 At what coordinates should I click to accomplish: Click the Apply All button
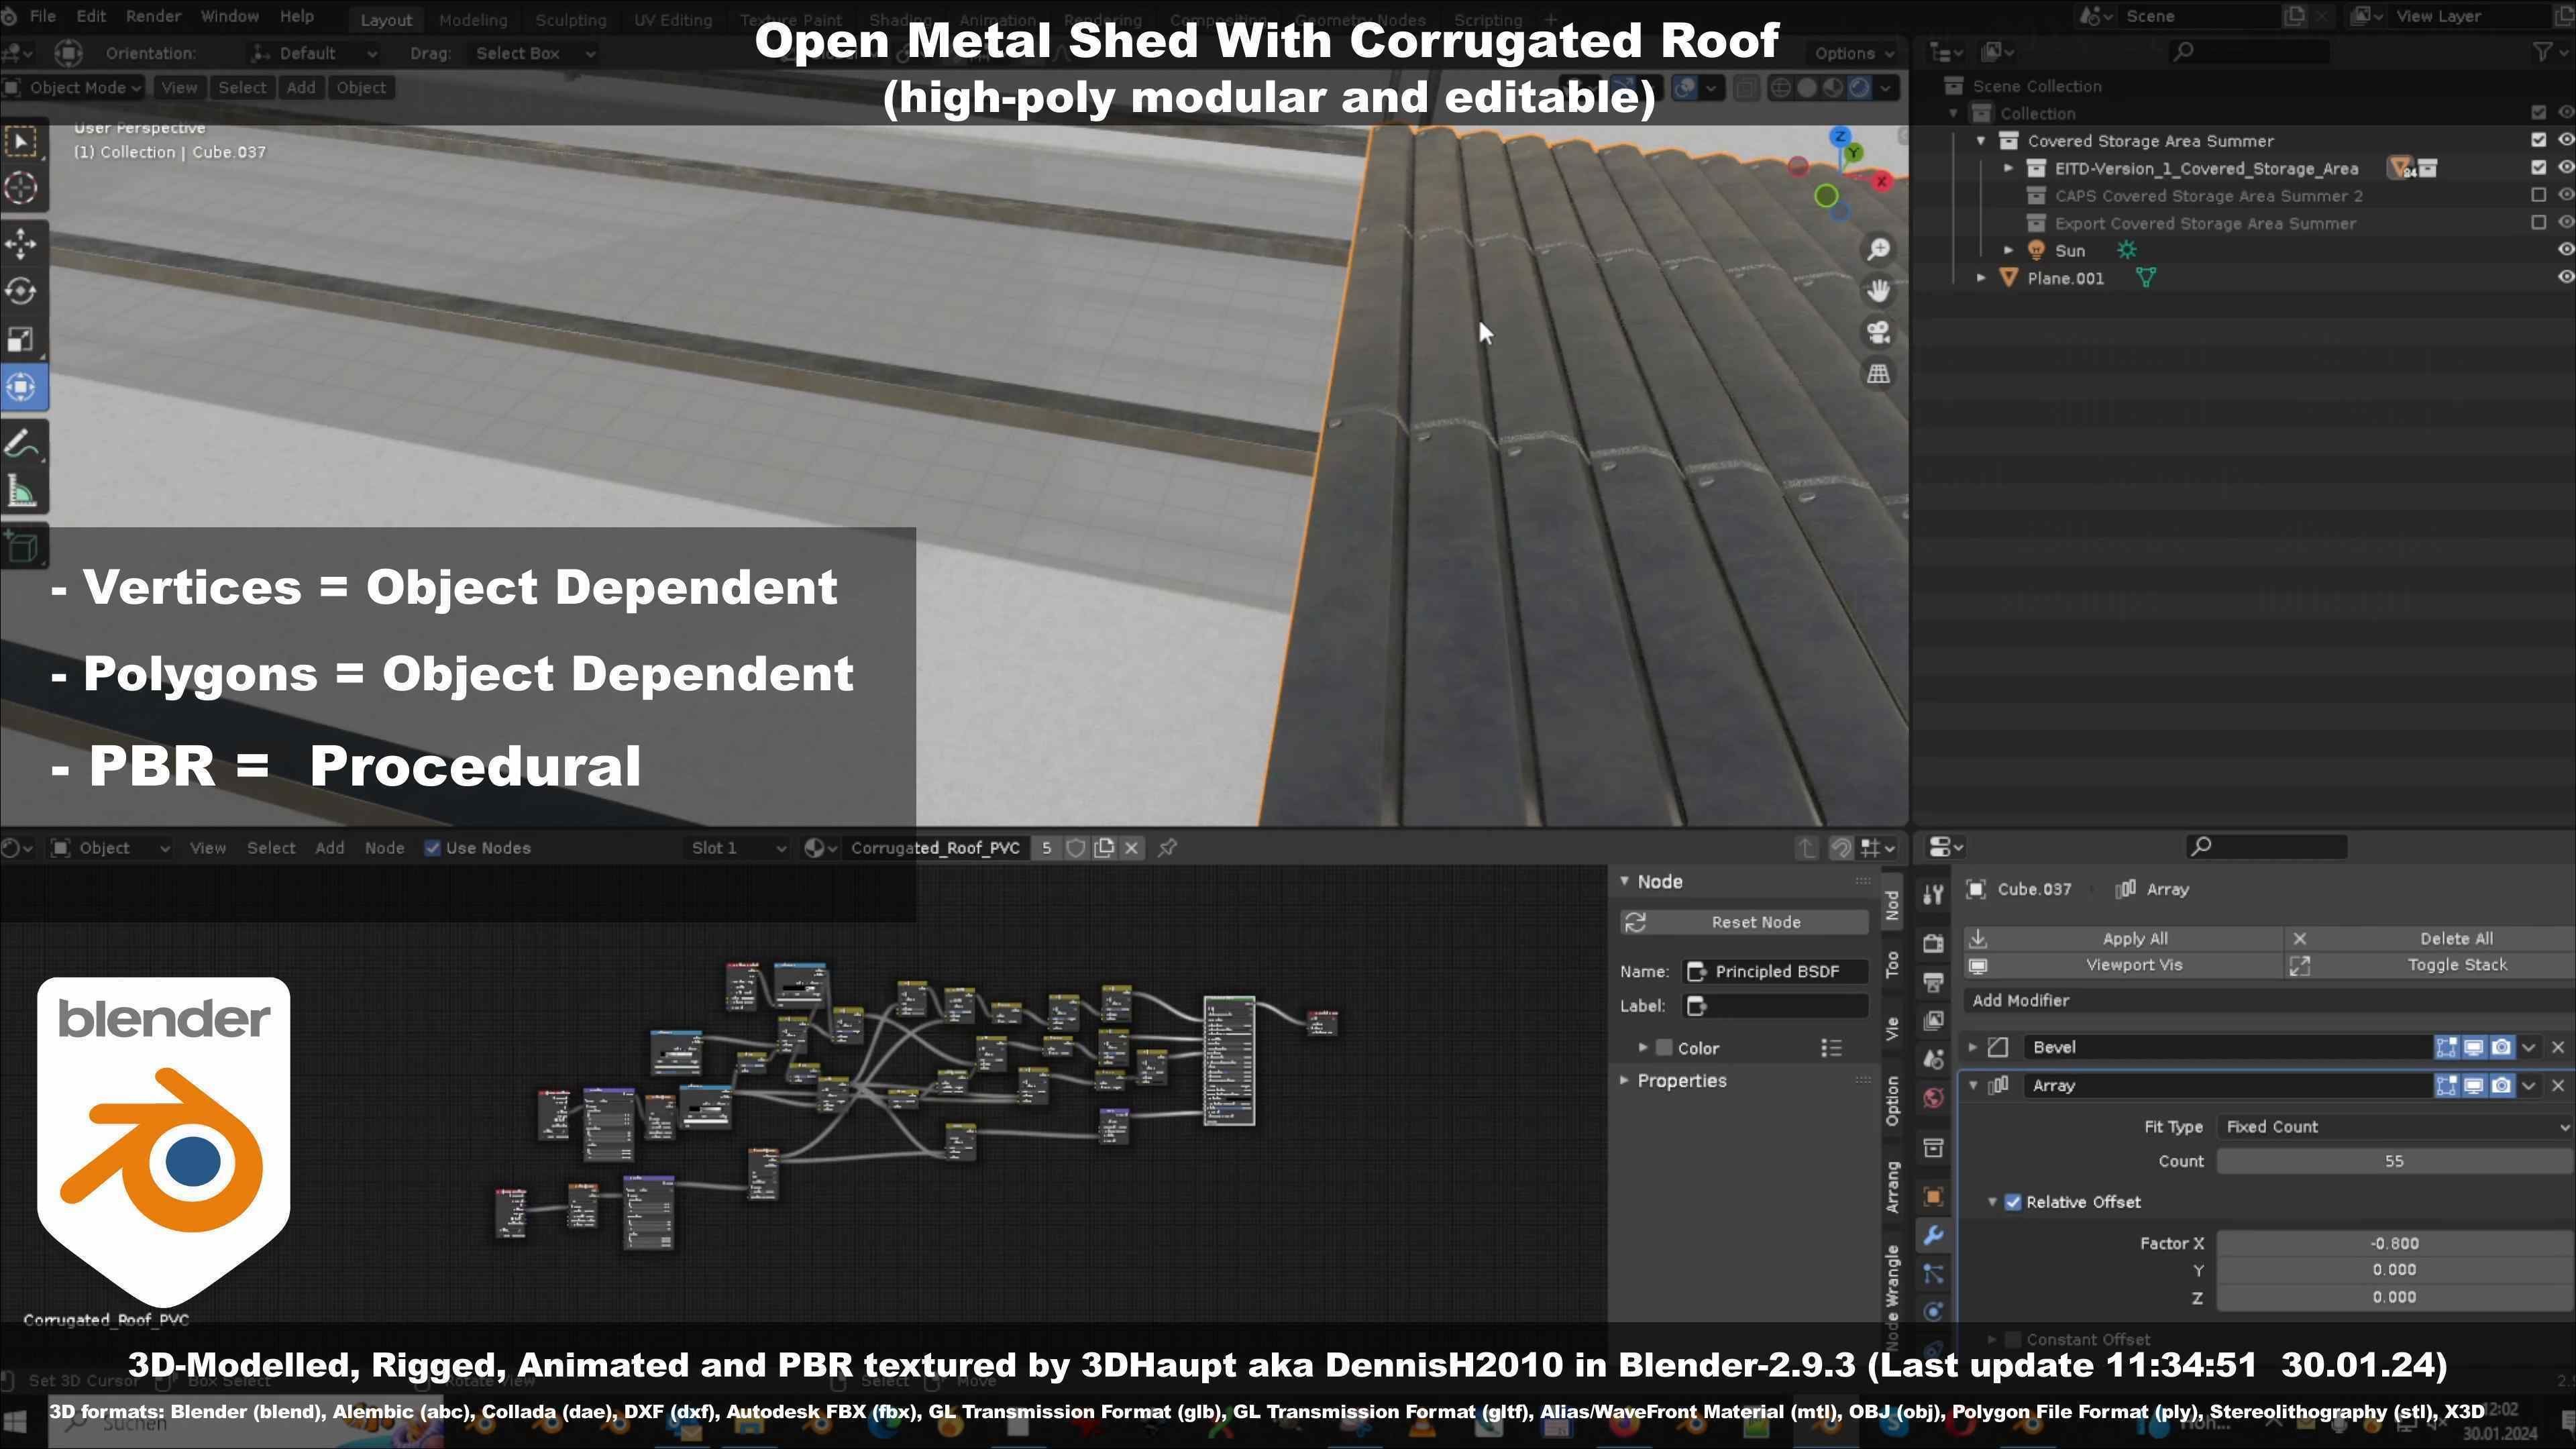[2124, 938]
